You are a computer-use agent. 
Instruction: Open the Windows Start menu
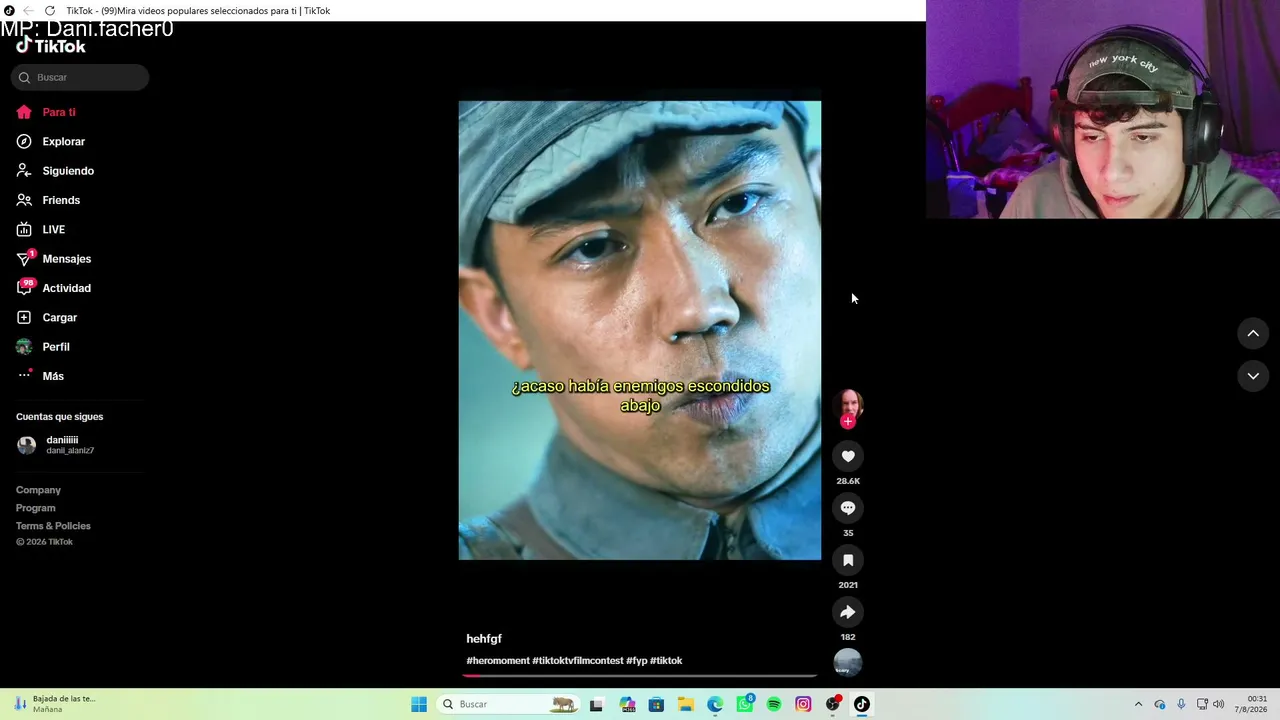[419, 704]
